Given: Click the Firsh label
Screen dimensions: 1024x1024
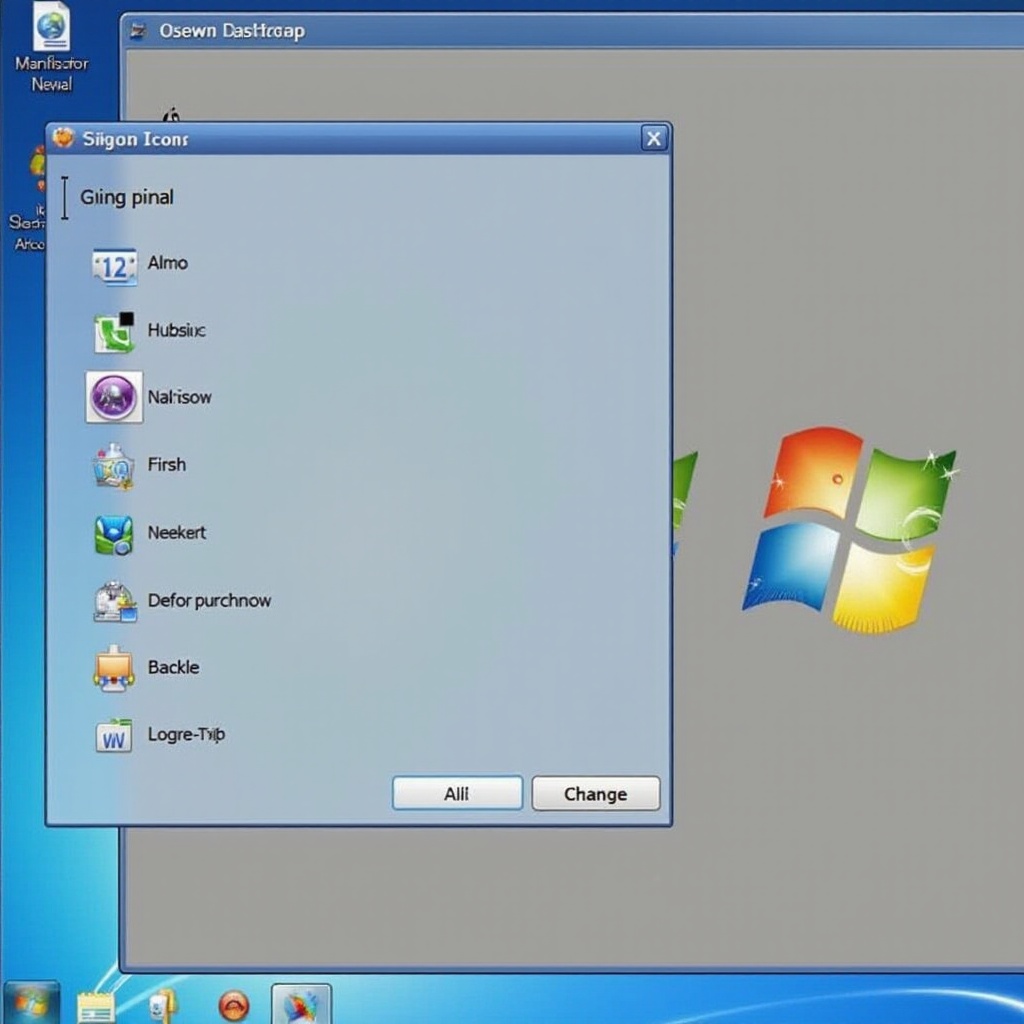Looking at the screenshot, I should [167, 465].
